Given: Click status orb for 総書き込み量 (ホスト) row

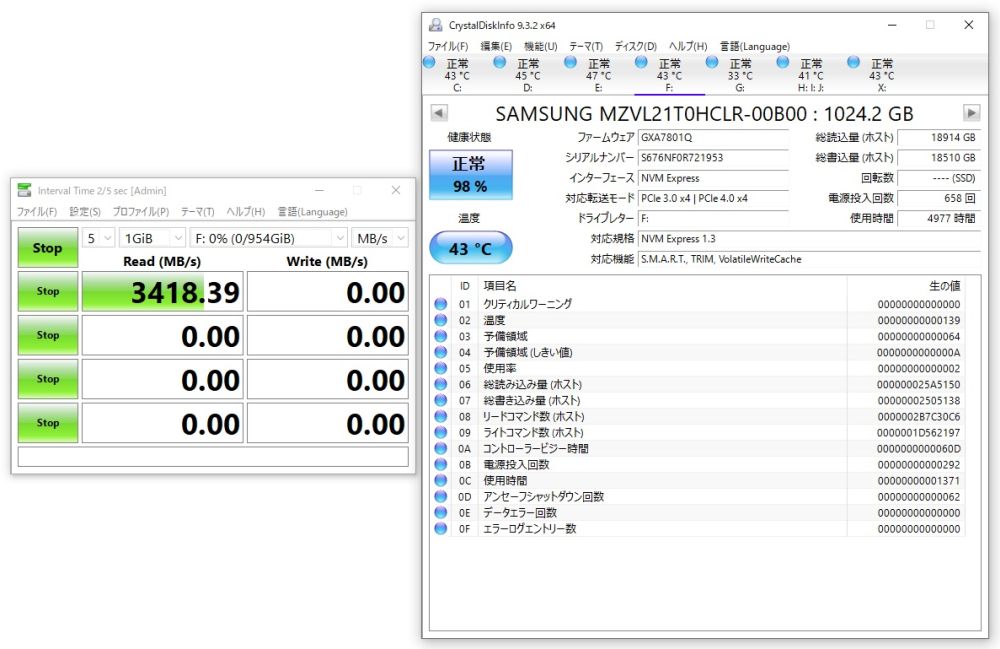Looking at the screenshot, I should 441,400.
